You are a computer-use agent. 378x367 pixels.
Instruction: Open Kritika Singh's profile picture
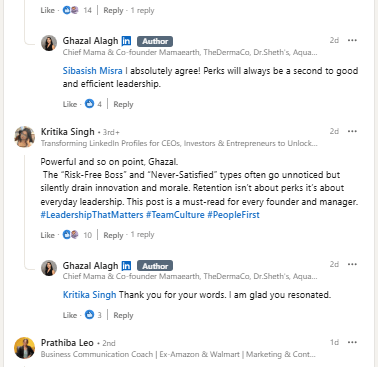24,137
